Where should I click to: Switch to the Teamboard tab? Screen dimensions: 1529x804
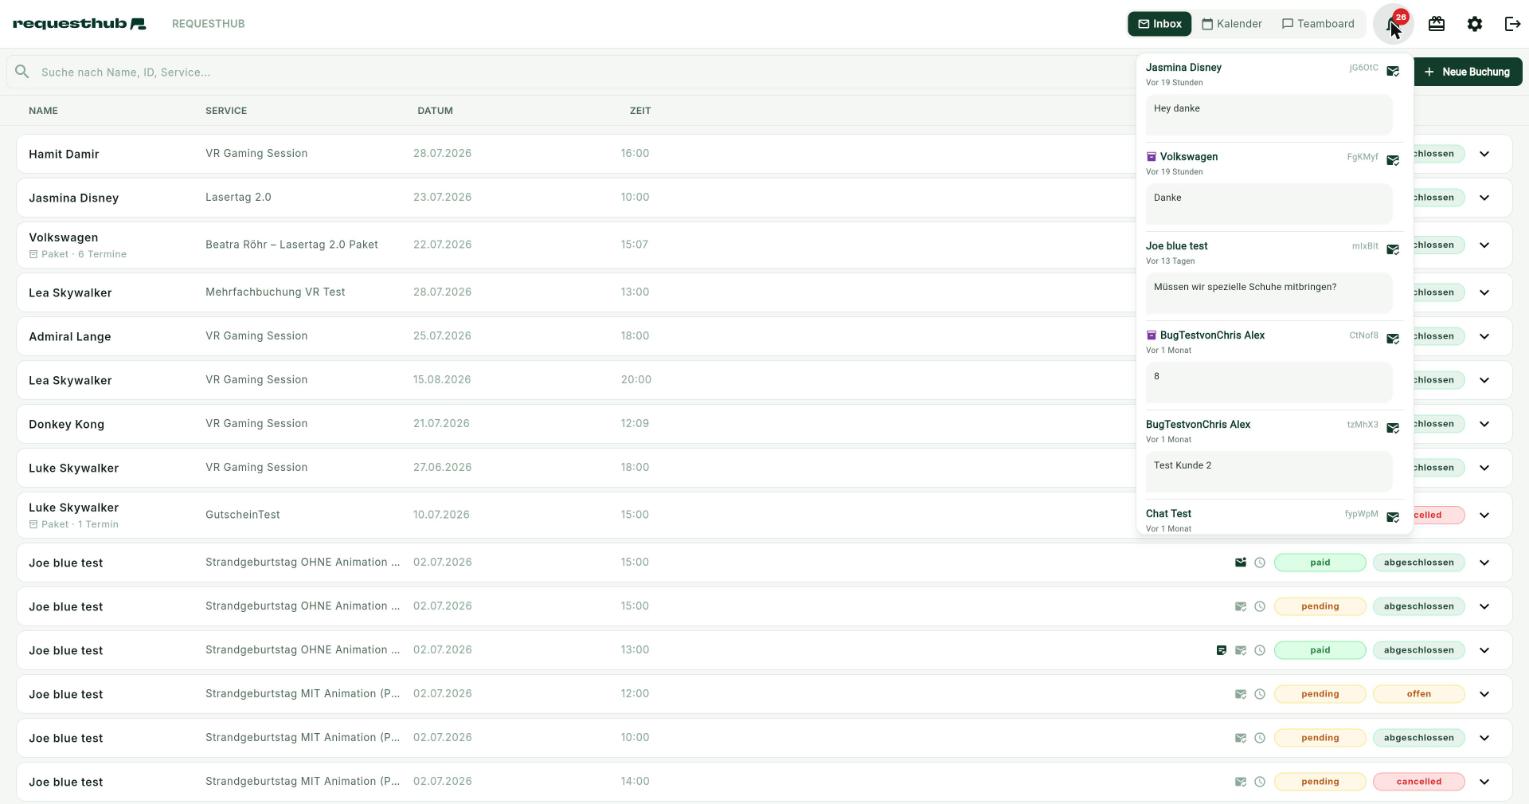tap(1318, 24)
